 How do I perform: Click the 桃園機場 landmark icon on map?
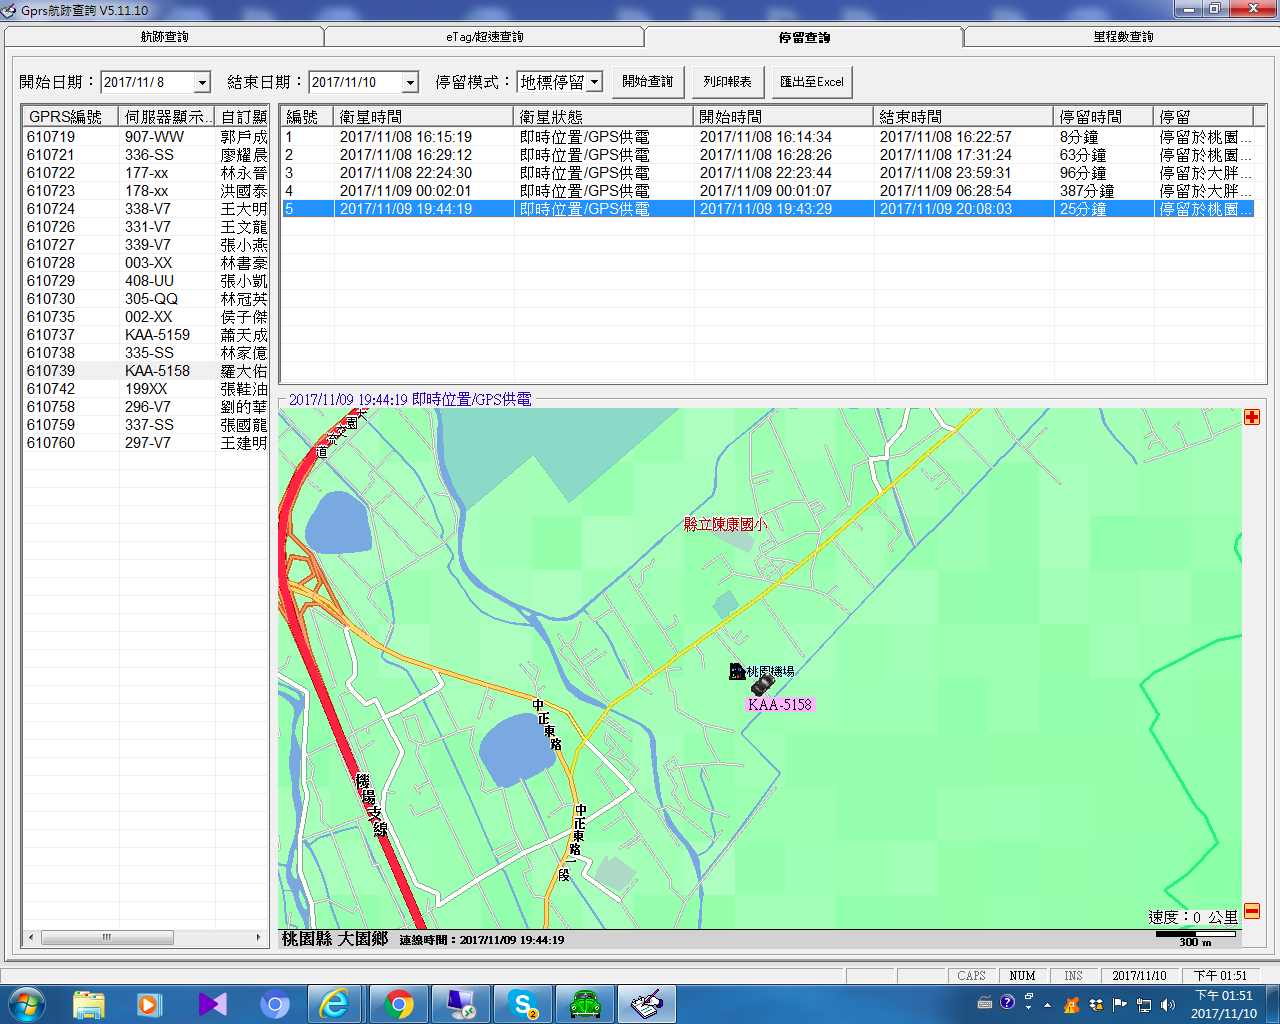[x=738, y=671]
